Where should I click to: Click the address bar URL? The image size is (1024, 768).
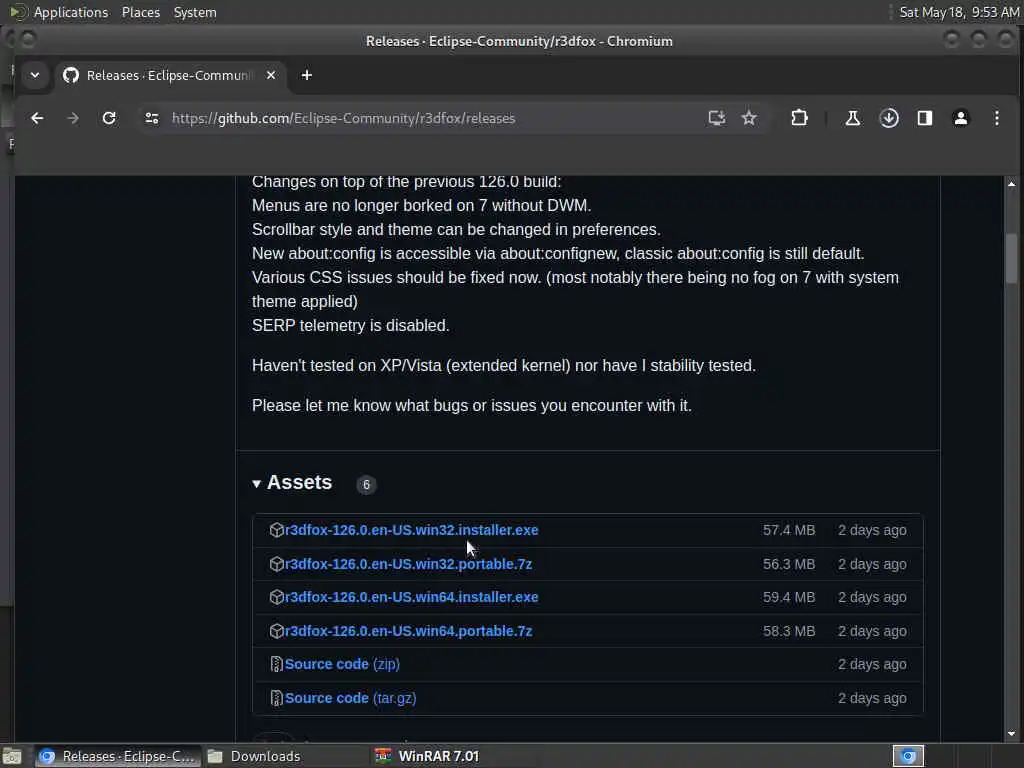(344, 118)
